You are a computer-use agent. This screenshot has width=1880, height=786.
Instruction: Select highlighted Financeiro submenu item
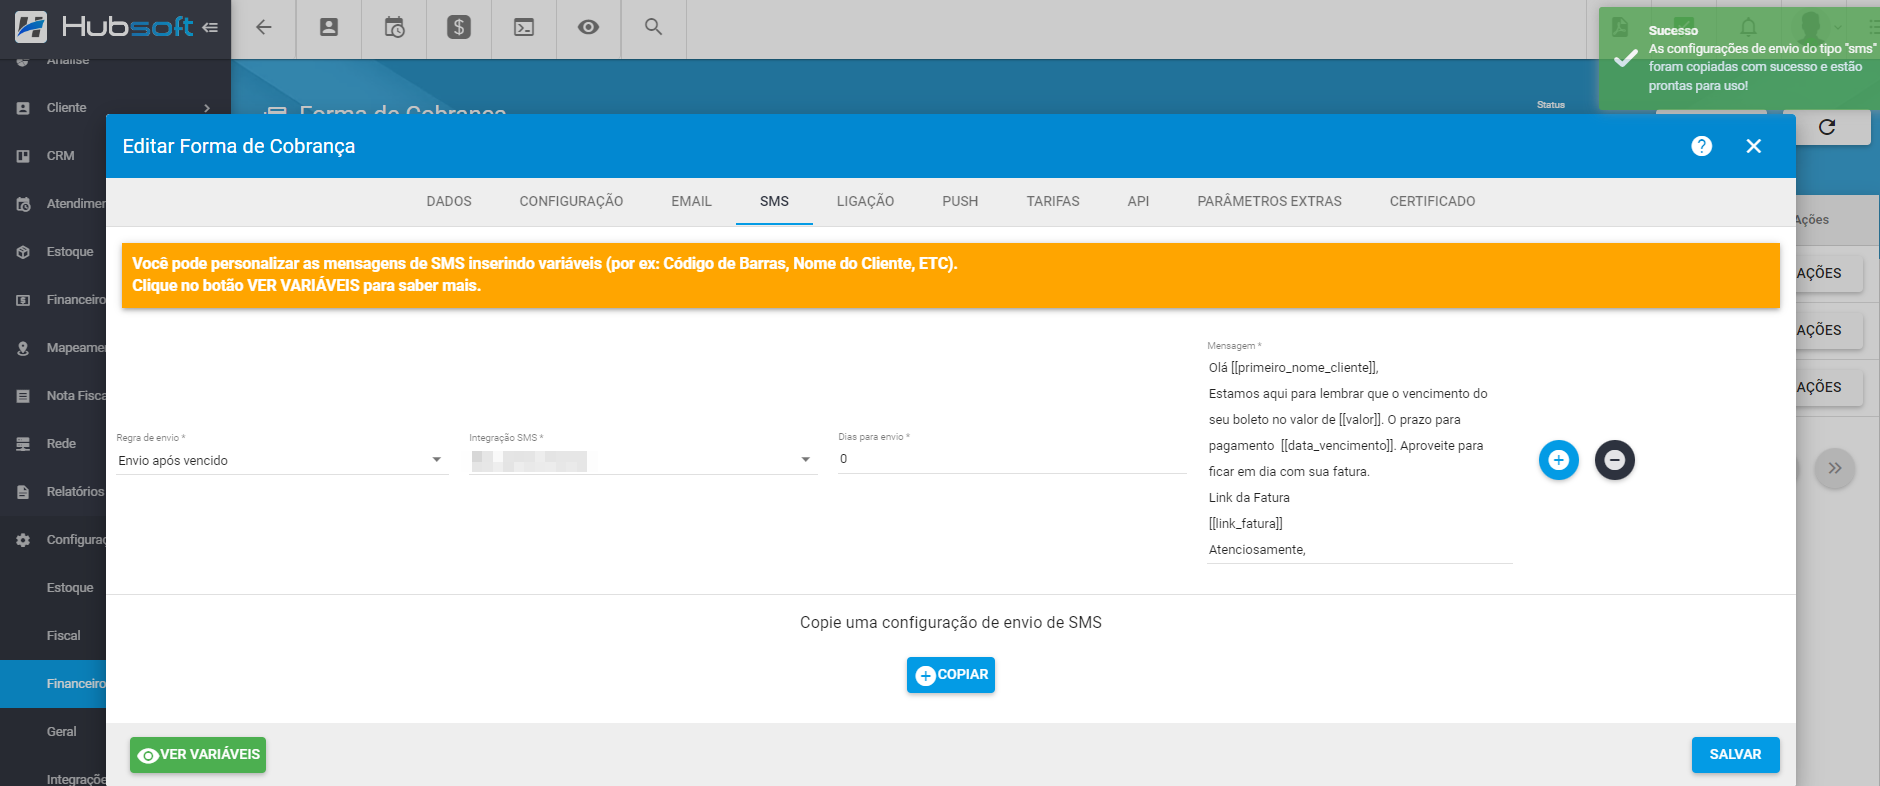(53, 684)
